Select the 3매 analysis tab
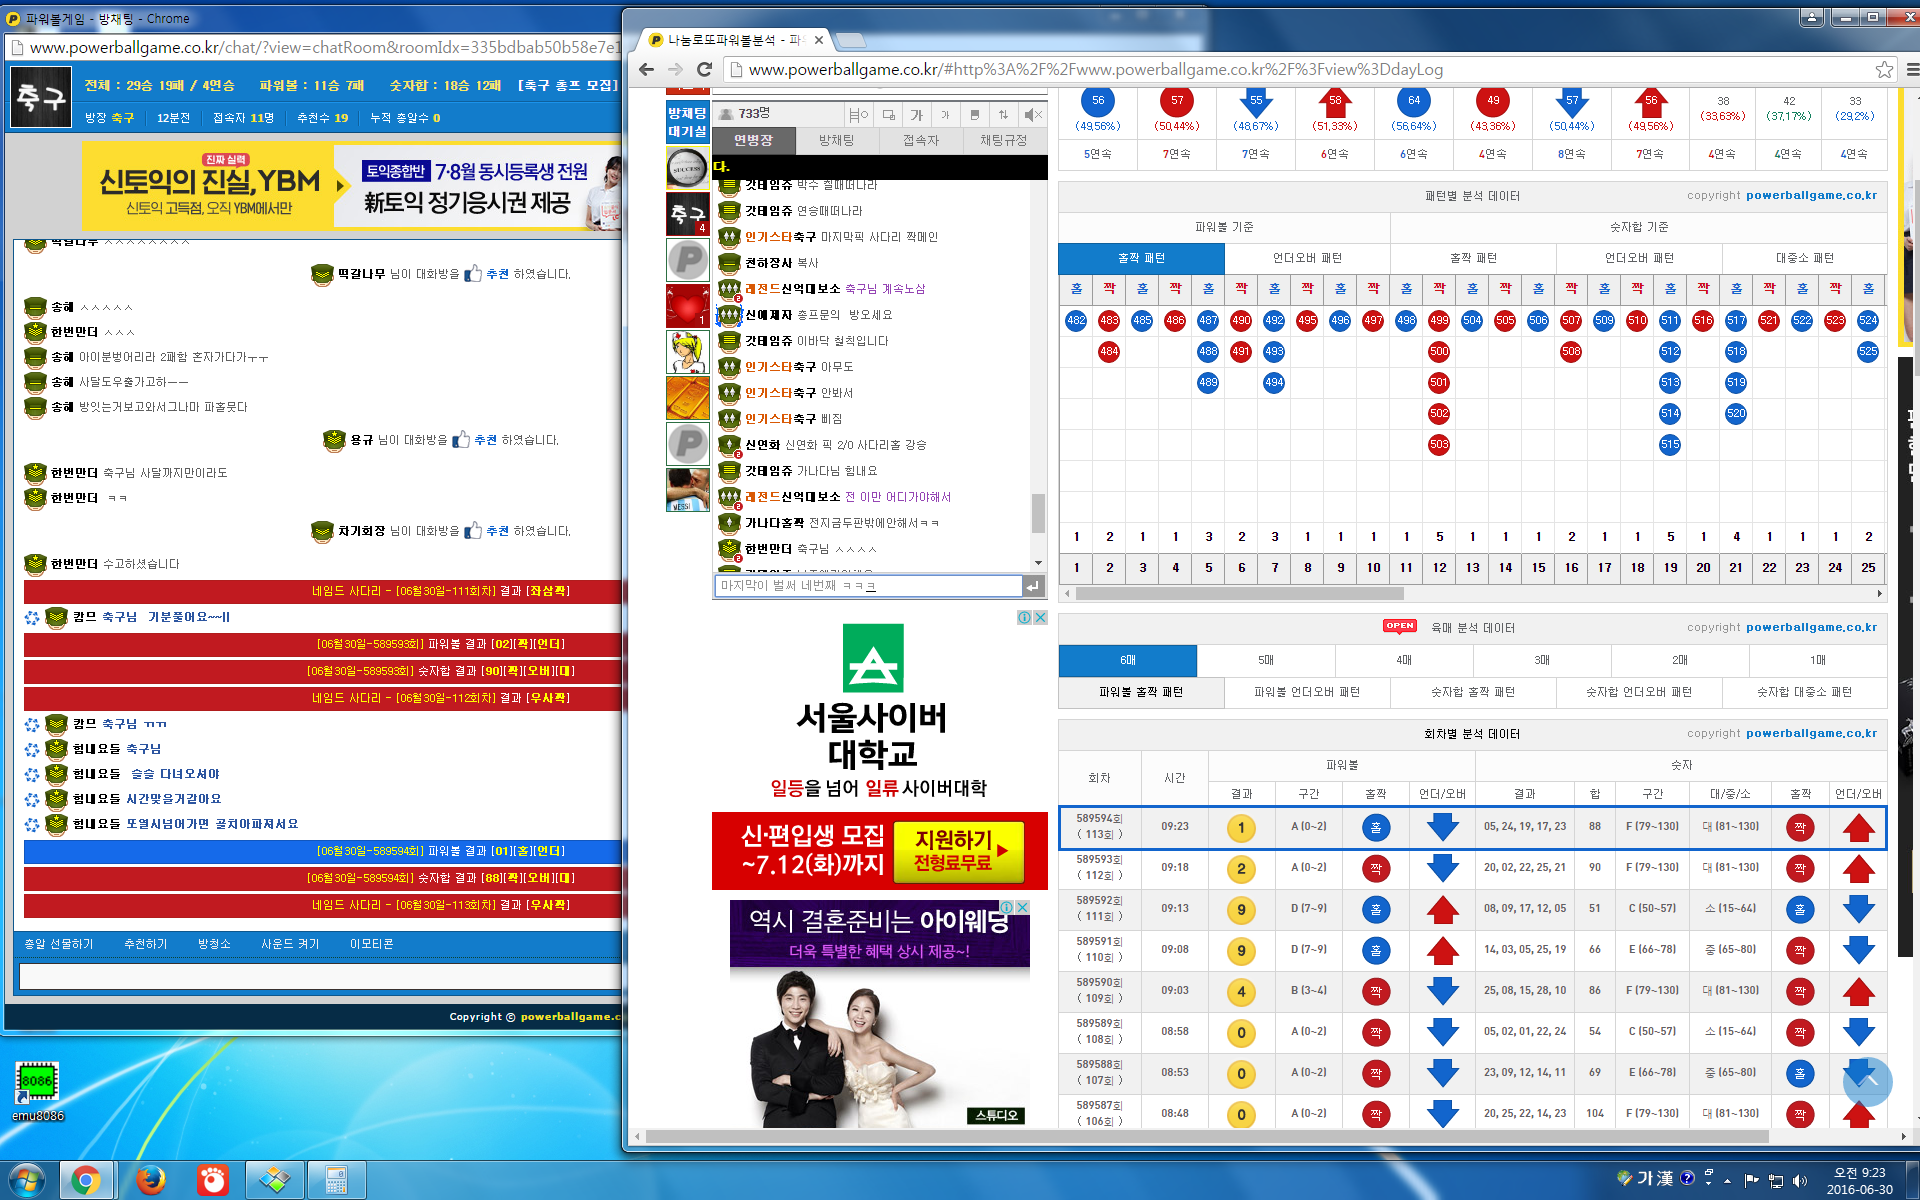The height and width of the screenshot is (1200, 1920). (1542, 660)
